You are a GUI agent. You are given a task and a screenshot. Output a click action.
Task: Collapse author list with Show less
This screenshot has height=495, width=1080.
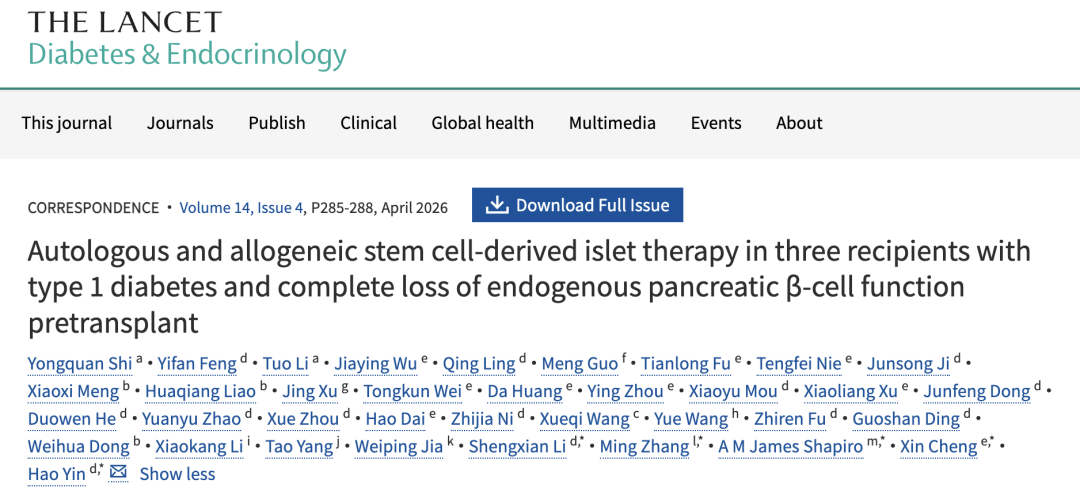point(177,474)
